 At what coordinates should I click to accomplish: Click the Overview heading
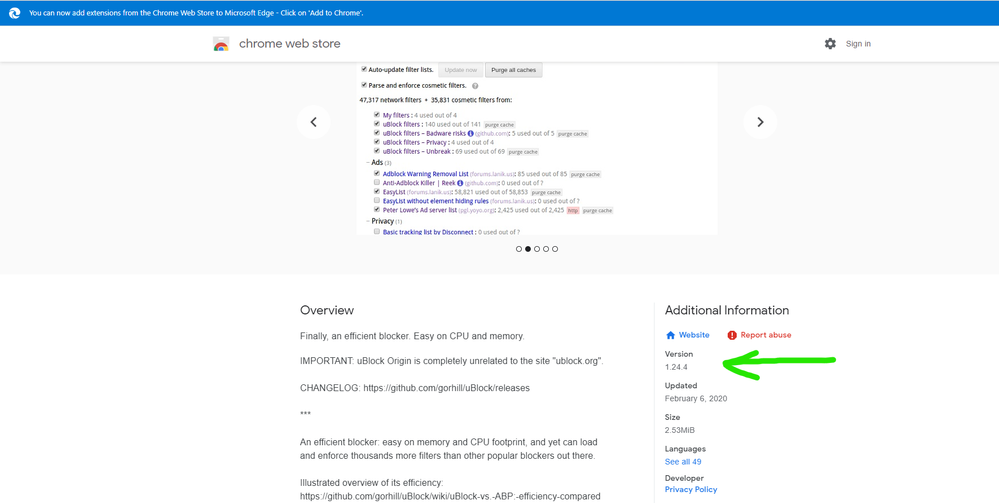[x=327, y=310]
